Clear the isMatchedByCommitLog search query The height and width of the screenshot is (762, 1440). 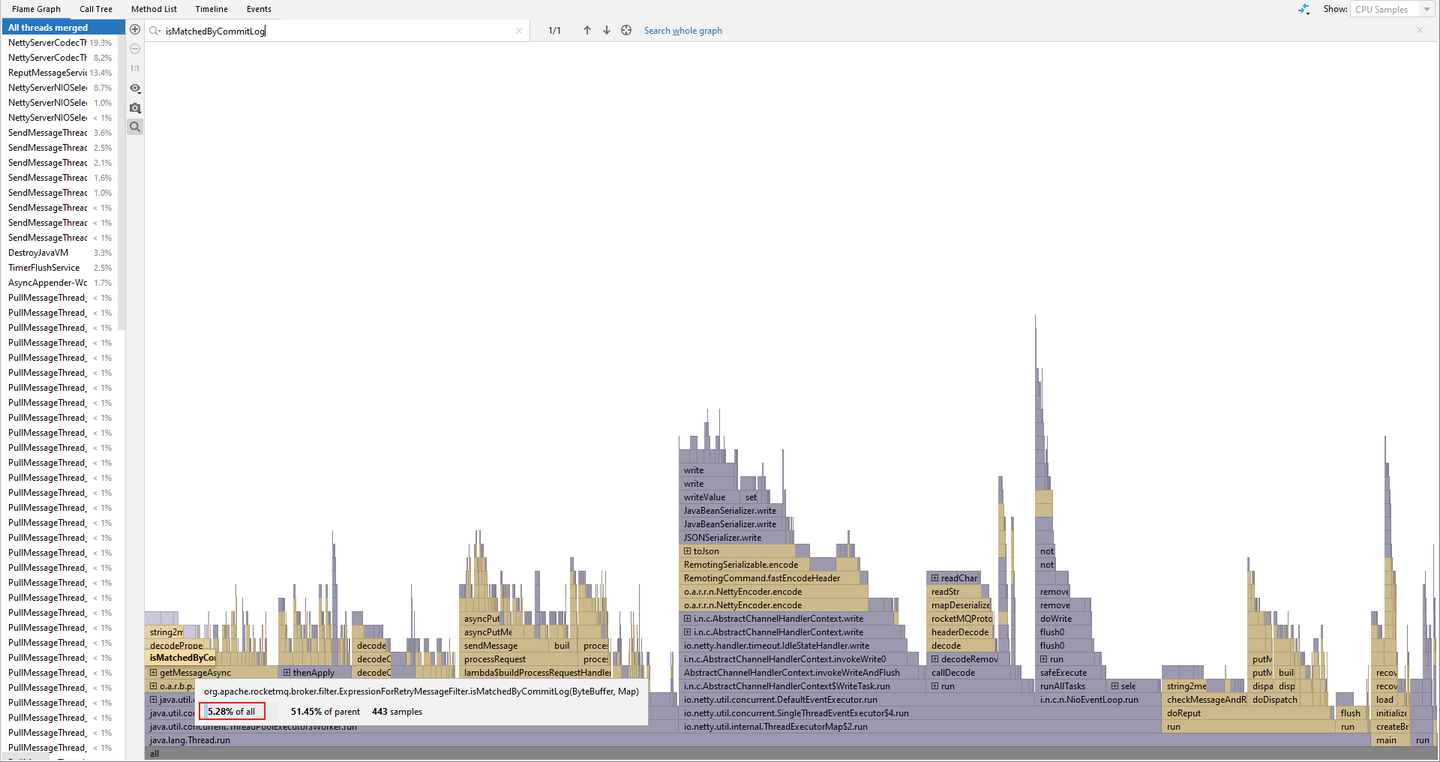[x=519, y=30]
